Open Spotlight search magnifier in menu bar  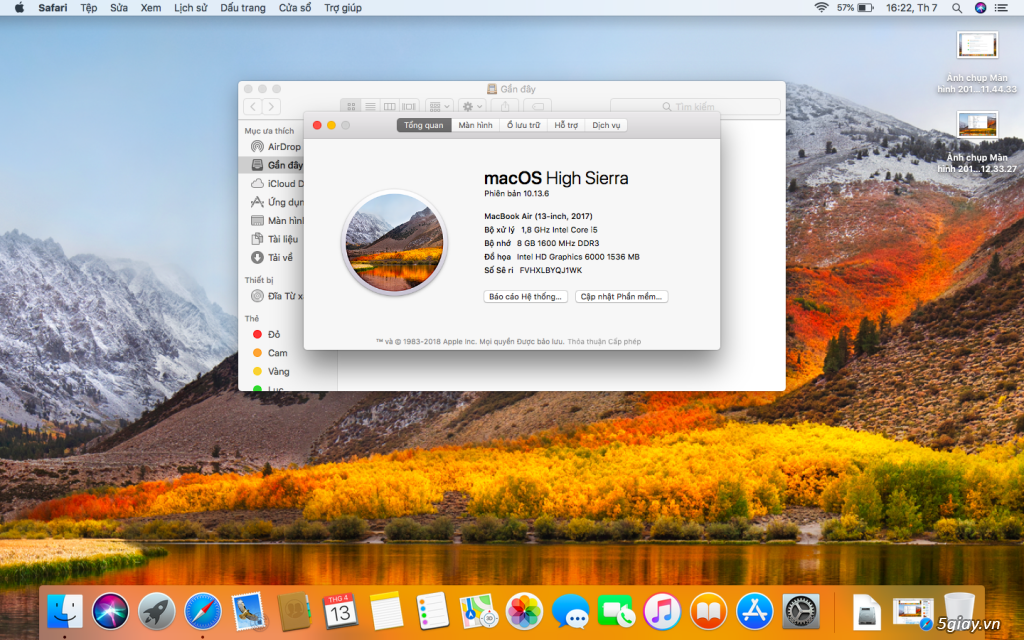(x=957, y=8)
